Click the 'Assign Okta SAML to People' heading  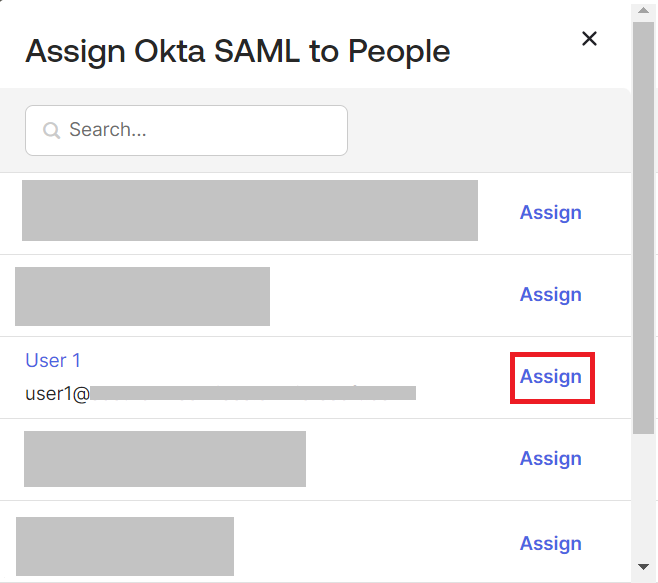tap(237, 50)
